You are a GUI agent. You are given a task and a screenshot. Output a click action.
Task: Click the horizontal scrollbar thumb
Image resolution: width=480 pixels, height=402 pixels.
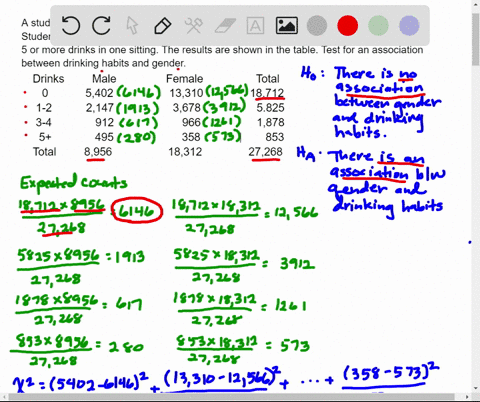click(x=231, y=397)
